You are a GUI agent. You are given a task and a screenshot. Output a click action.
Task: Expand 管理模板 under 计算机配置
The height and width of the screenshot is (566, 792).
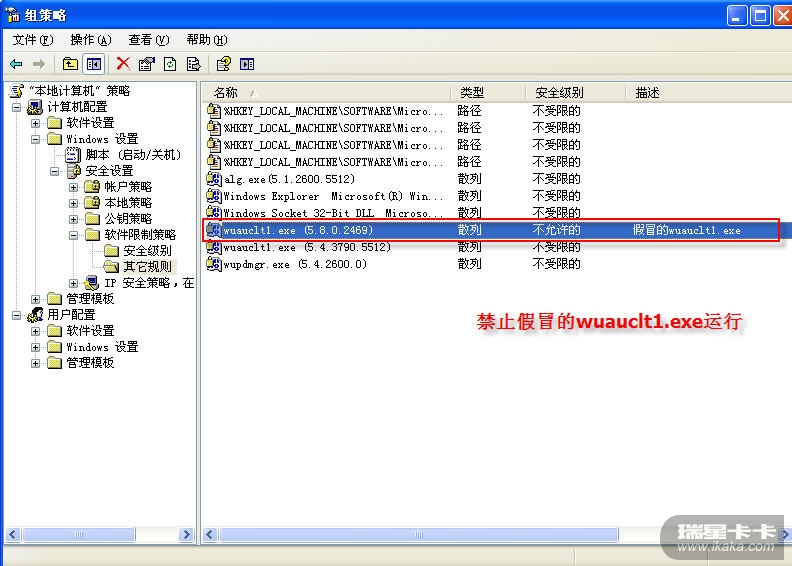pyautogui.click(x=35, y=299)
